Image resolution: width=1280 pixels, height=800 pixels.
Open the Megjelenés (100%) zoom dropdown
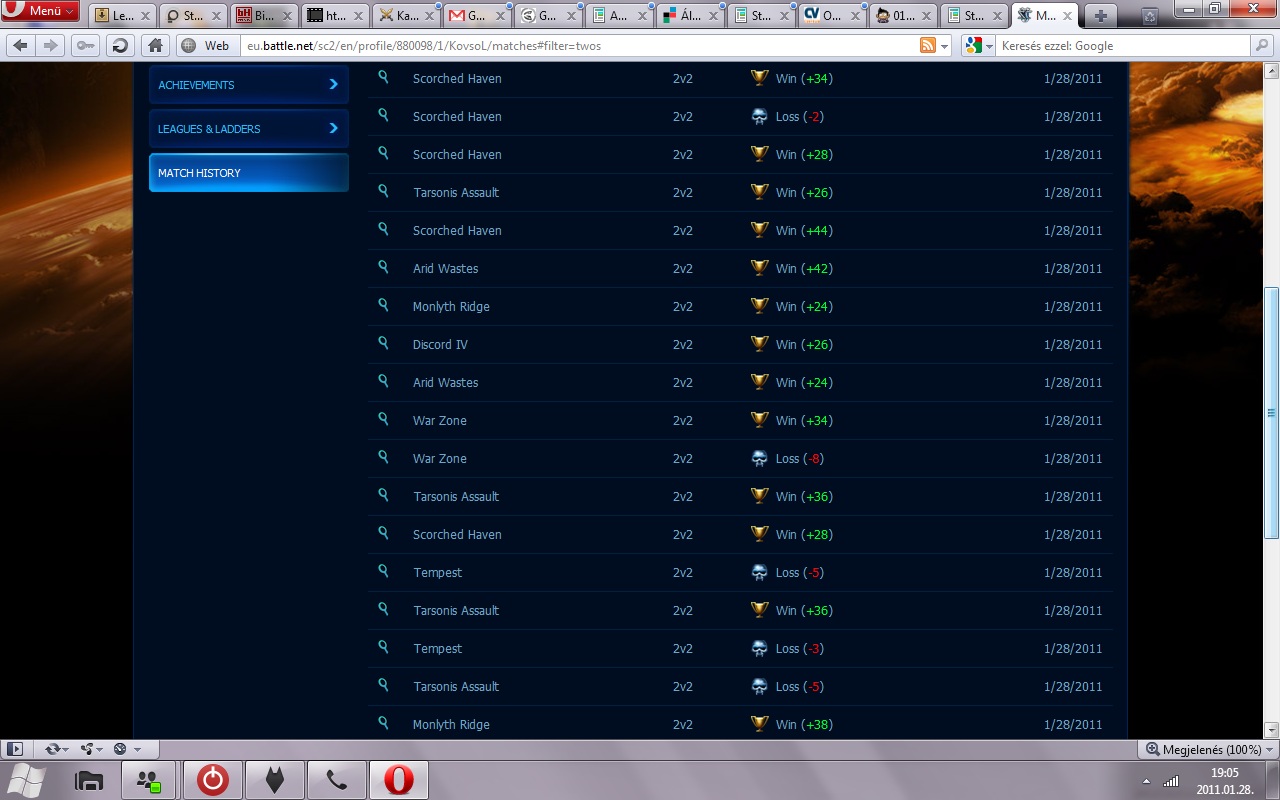[1204, 749]
